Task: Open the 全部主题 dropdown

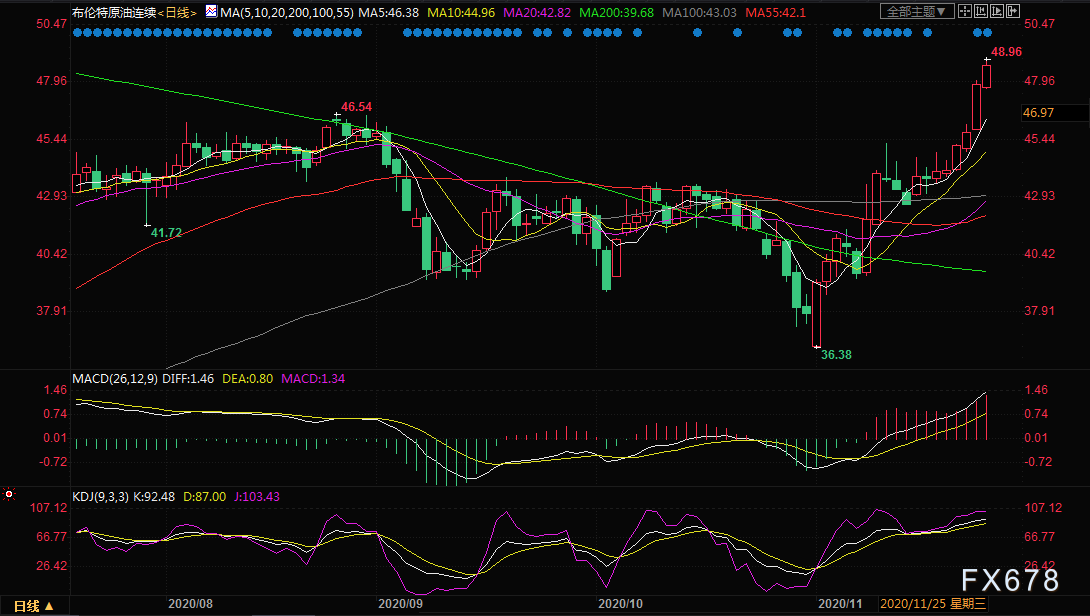Action: click(x=912, y=12)
